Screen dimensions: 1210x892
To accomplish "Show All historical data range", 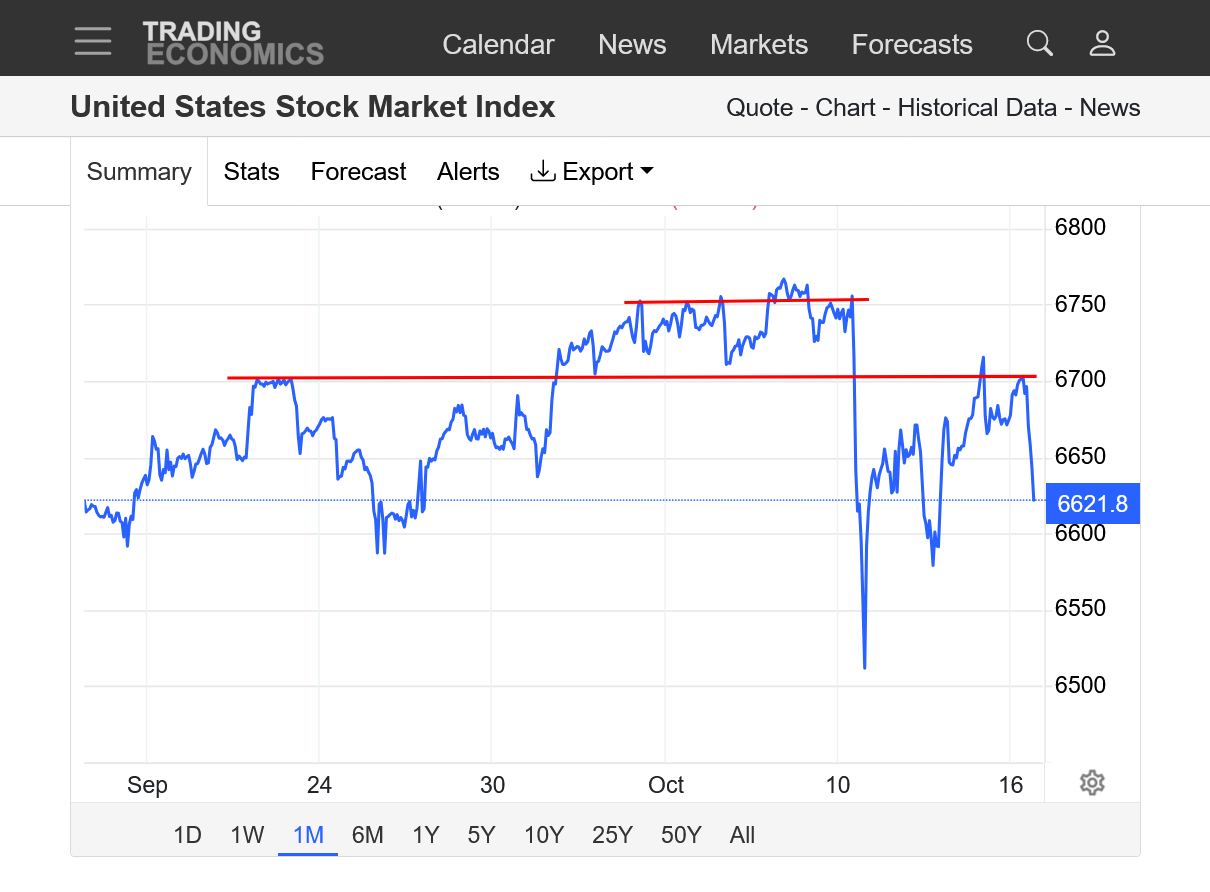I will 742,835.
